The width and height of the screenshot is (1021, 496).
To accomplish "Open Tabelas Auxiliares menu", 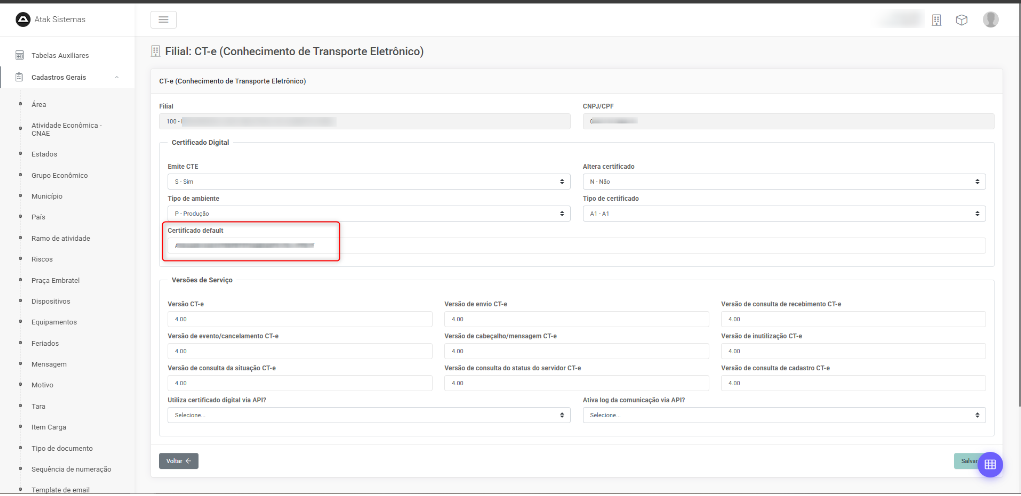I will 60,56.
